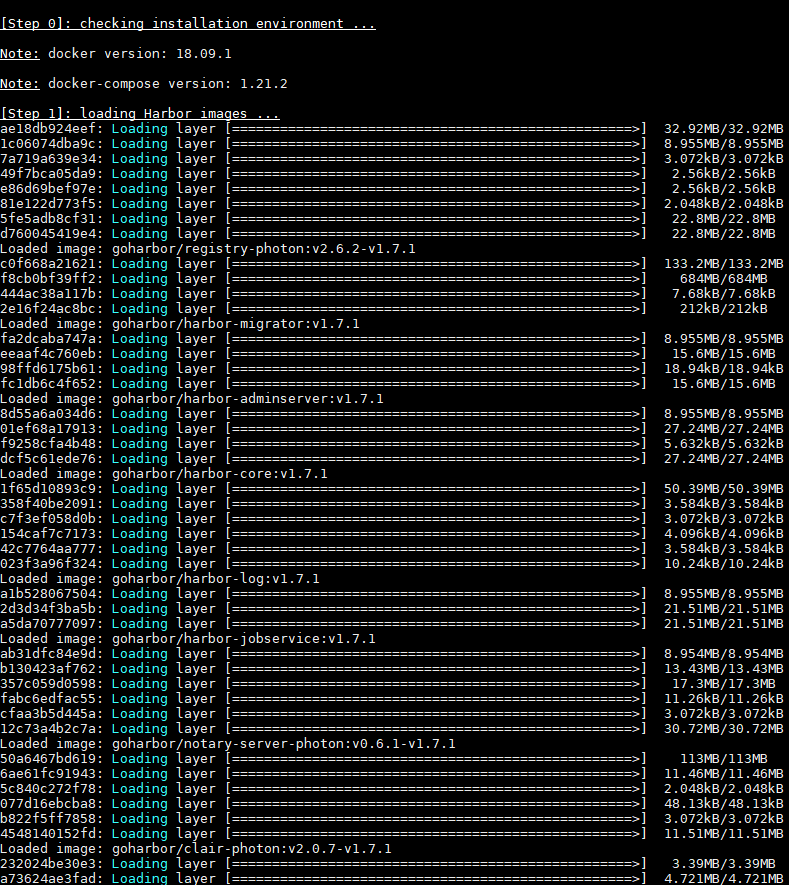Click the 'docker version: 18.09.1' text
The height and width of the screenshot is (885, 789).
click(x=139, y=54)
